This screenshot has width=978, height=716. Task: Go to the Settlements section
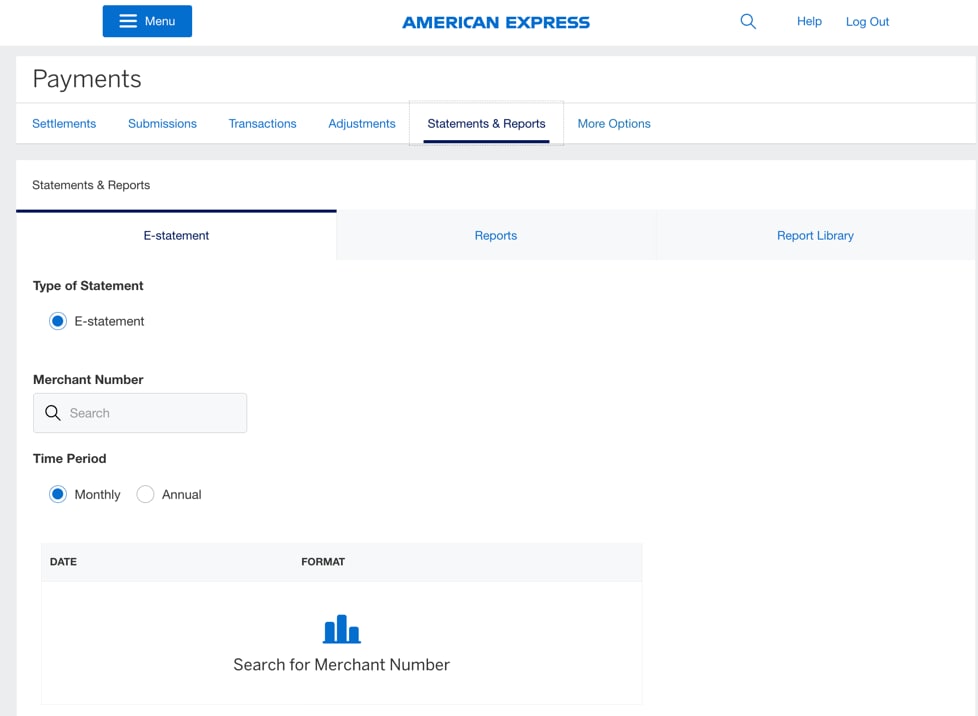64,123
